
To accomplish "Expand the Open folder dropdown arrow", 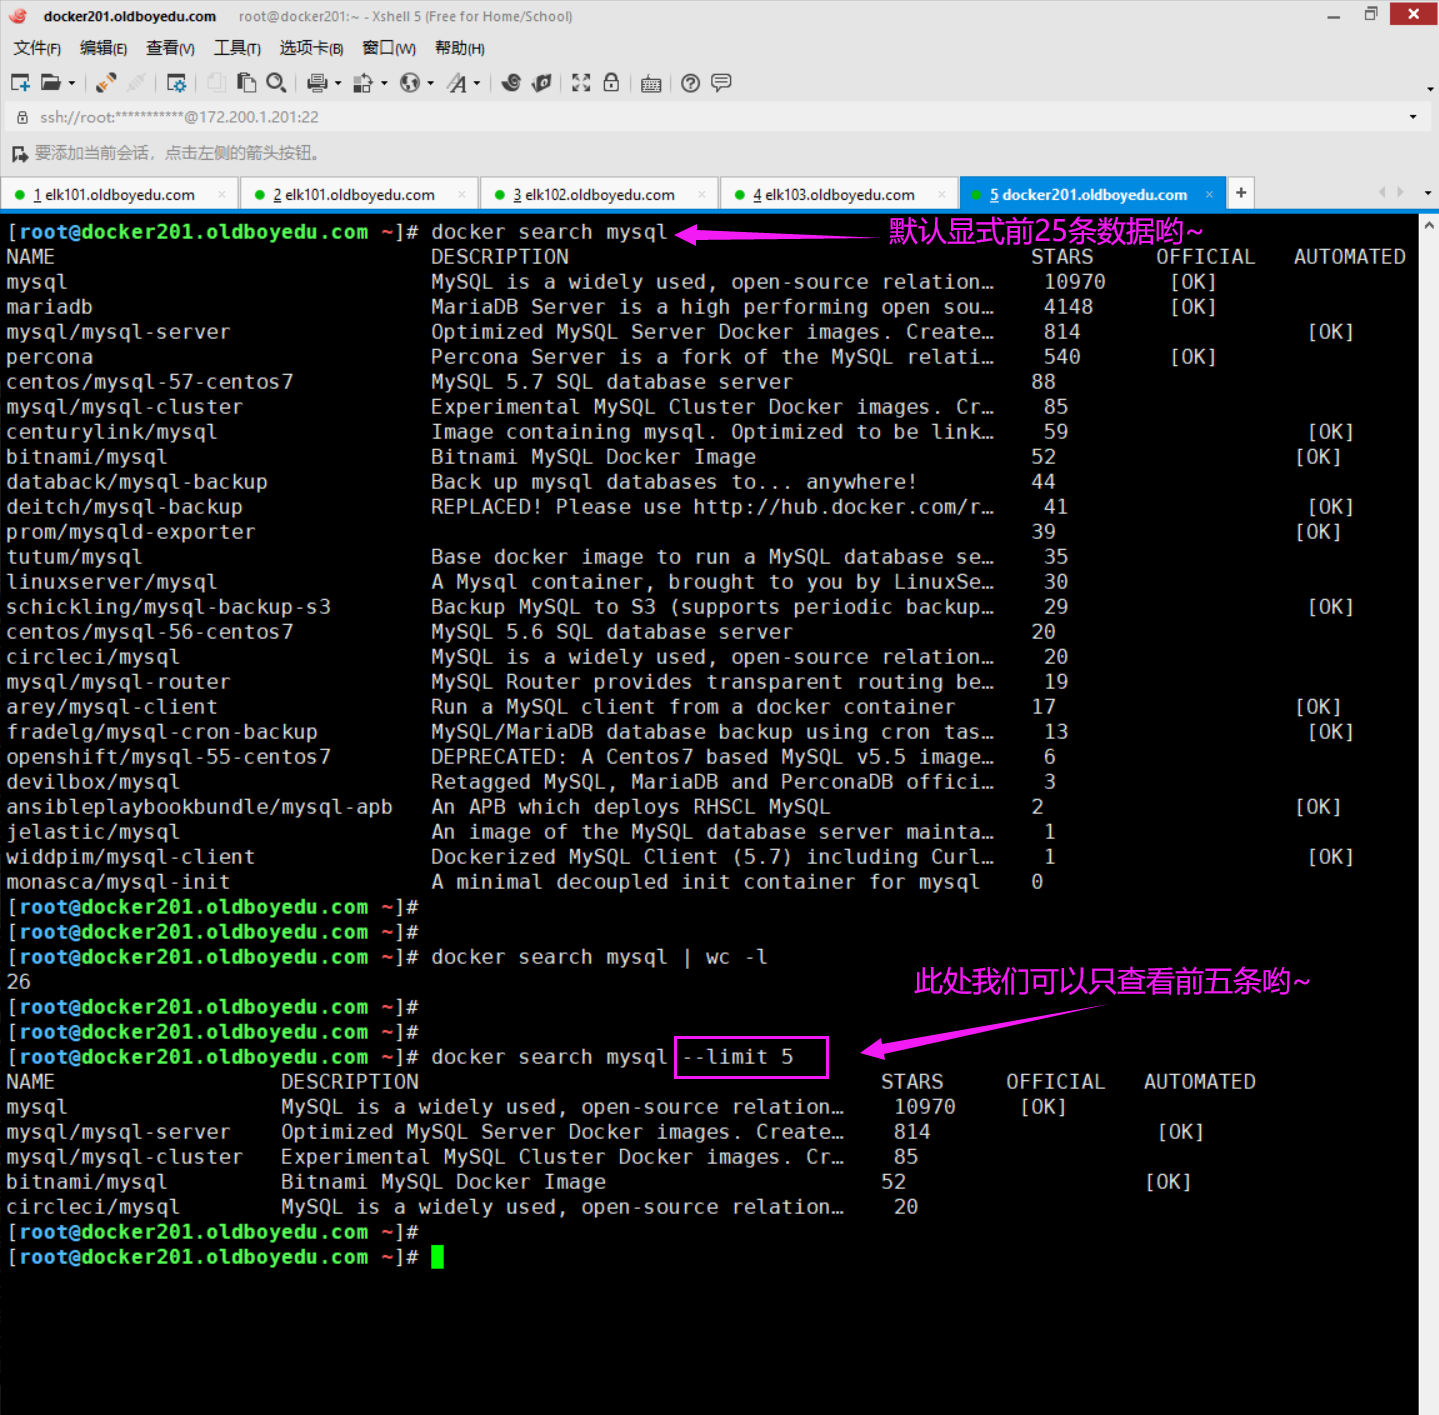I will 72,84.
